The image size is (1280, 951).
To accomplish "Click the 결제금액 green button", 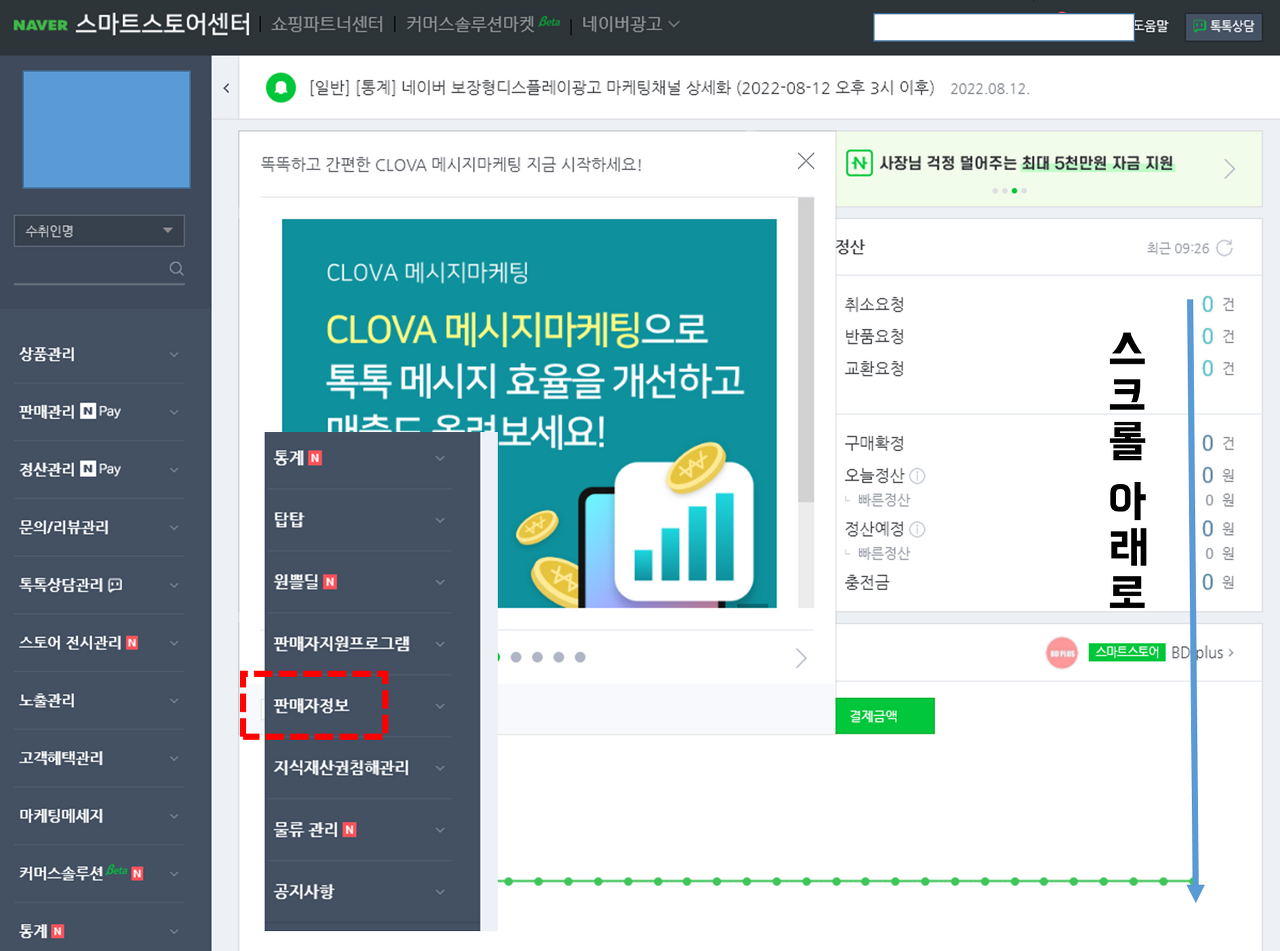I will click(x=885, y=716).
